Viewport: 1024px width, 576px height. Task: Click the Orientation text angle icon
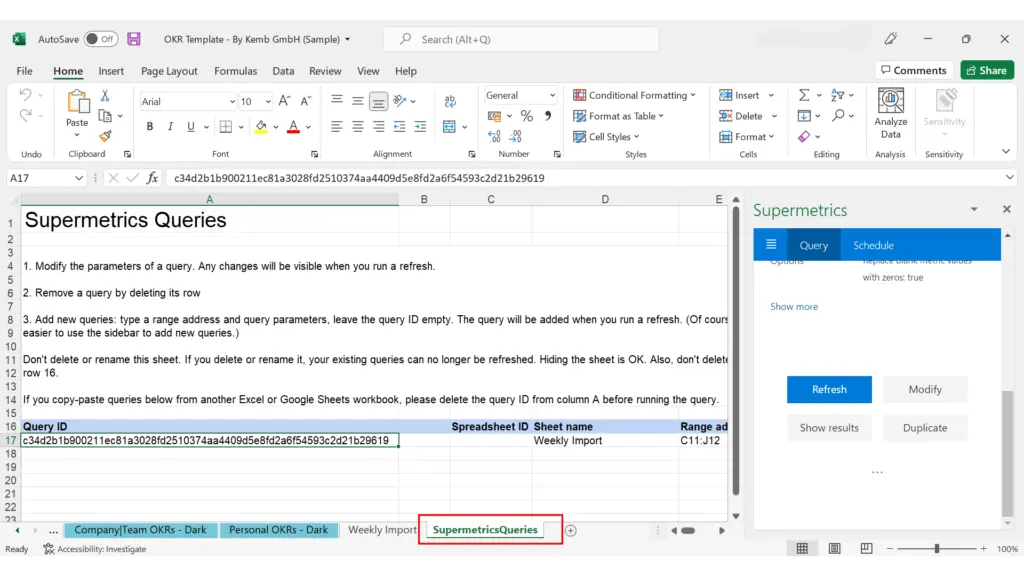[400, 101]
